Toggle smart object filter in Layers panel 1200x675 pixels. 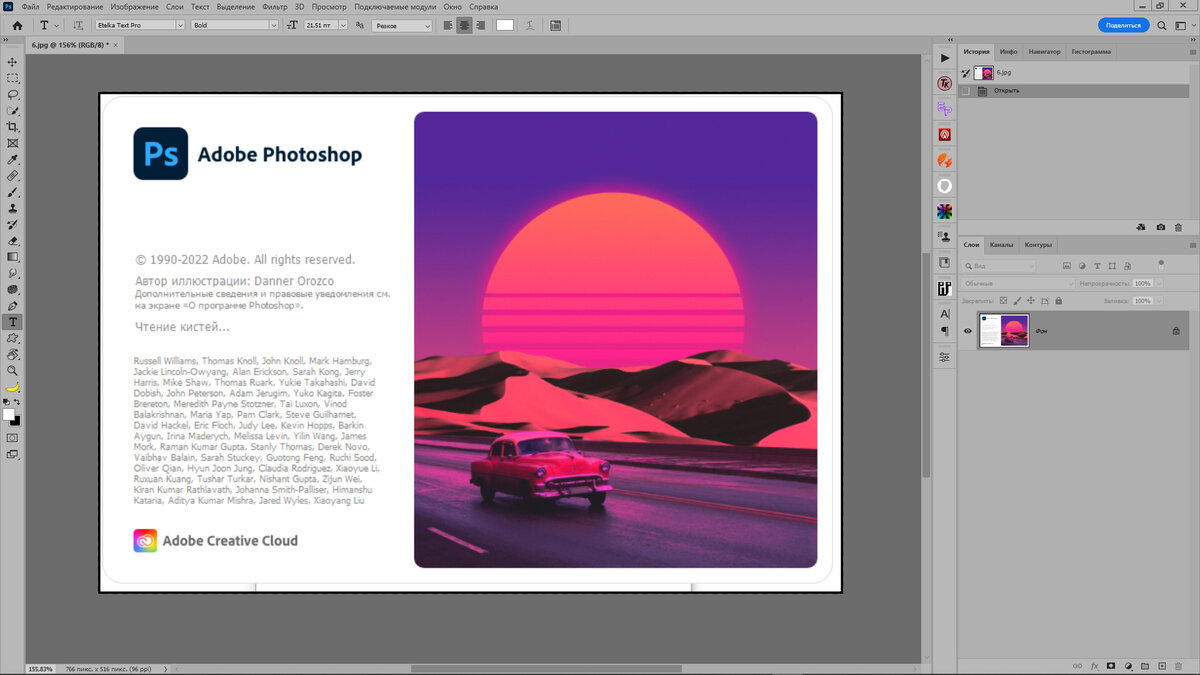[x=1129, y=266]
